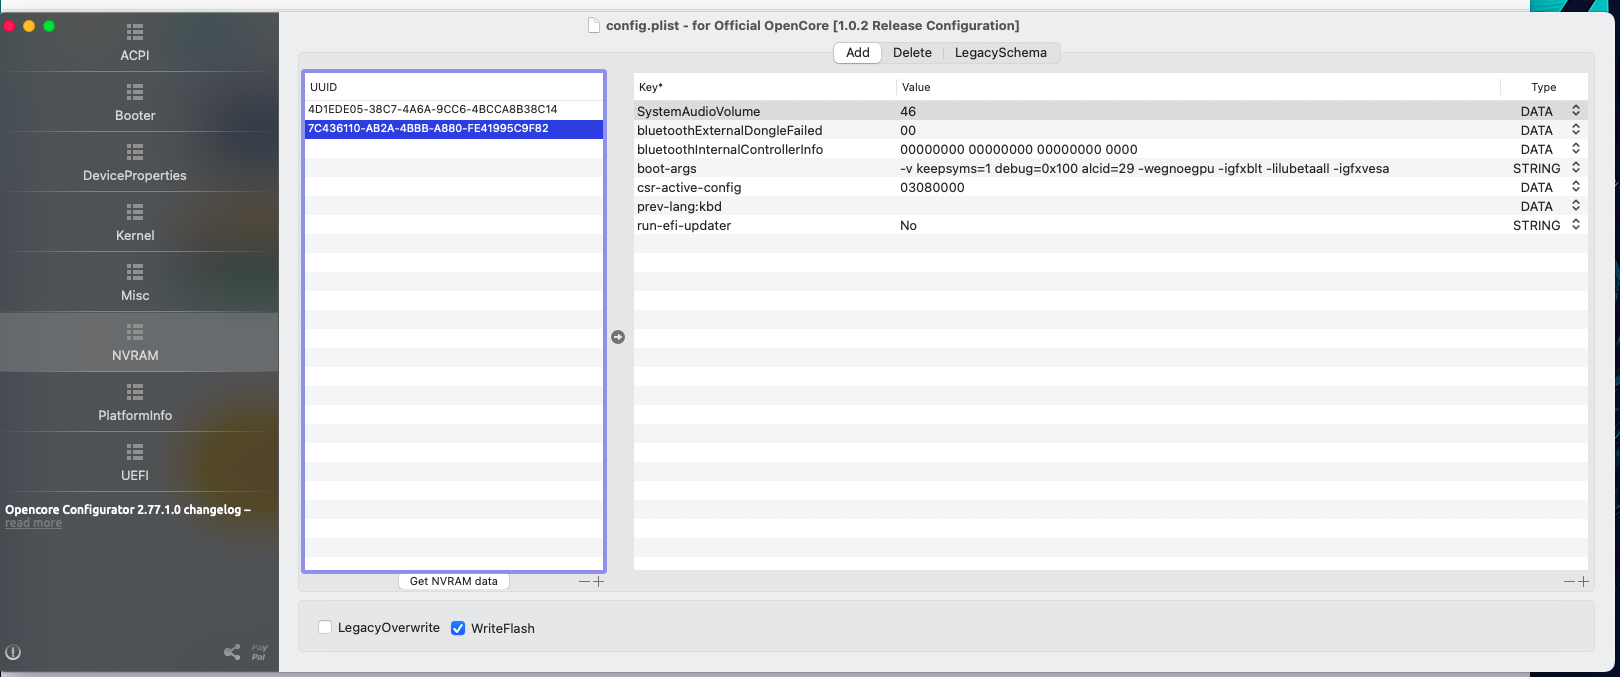1620x677 pixels.
Task: Open the Type dropdown for SystemAudioVolume row
Action: click(x=1575, y=111)
